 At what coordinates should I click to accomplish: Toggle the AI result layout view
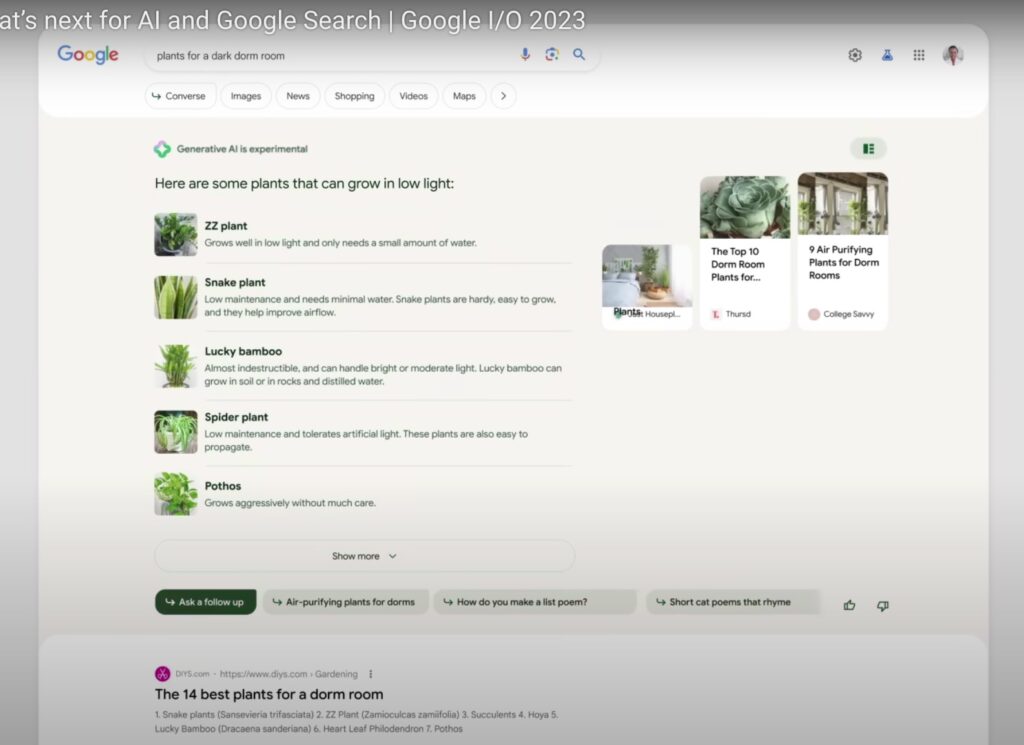point(868,149)
